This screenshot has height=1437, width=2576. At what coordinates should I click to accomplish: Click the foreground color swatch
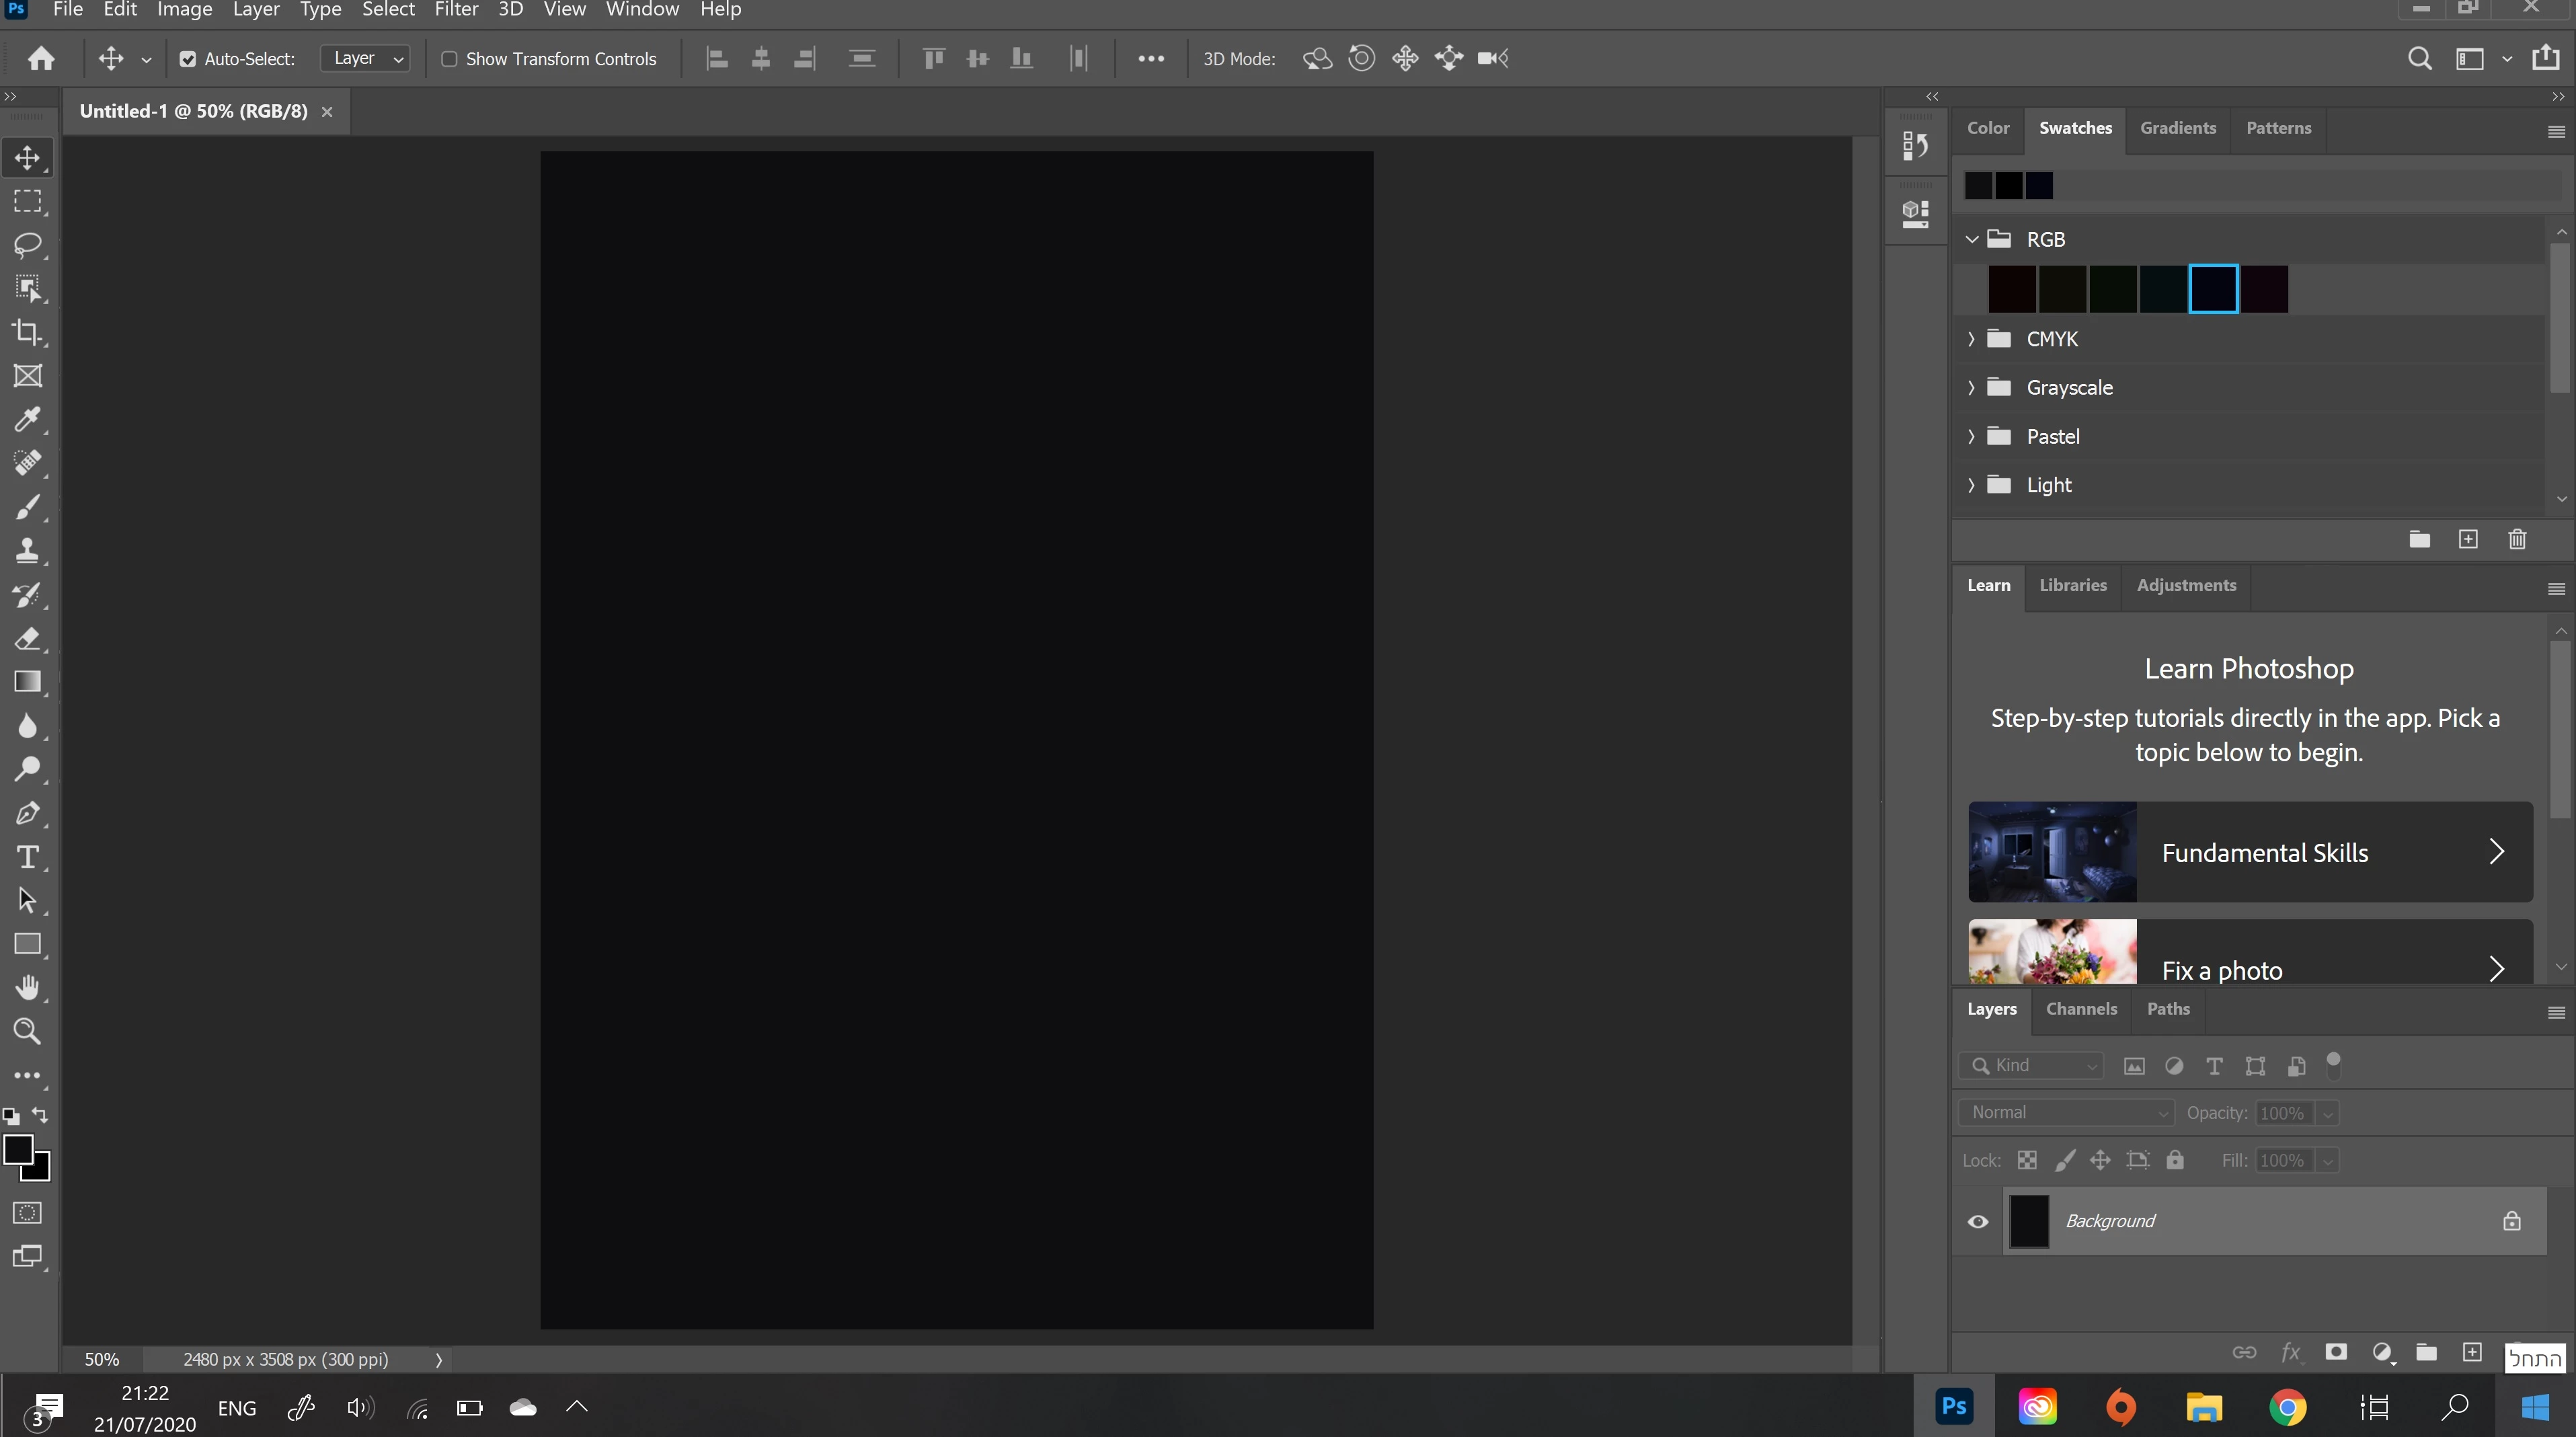coord(17,1149)
